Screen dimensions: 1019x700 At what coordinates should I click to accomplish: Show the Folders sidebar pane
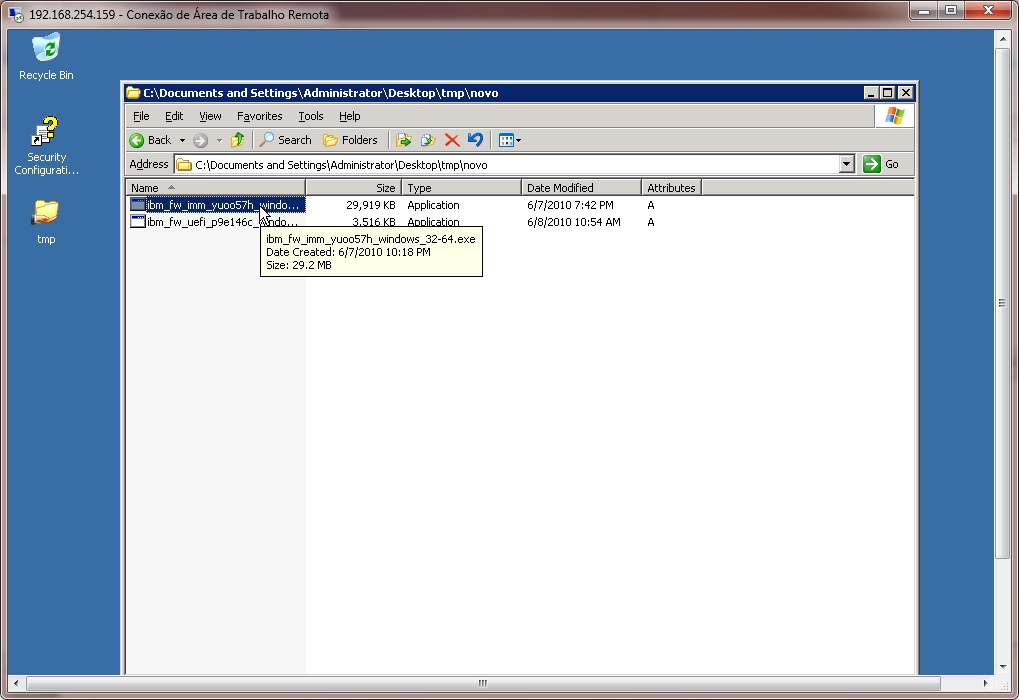(347, 139)
